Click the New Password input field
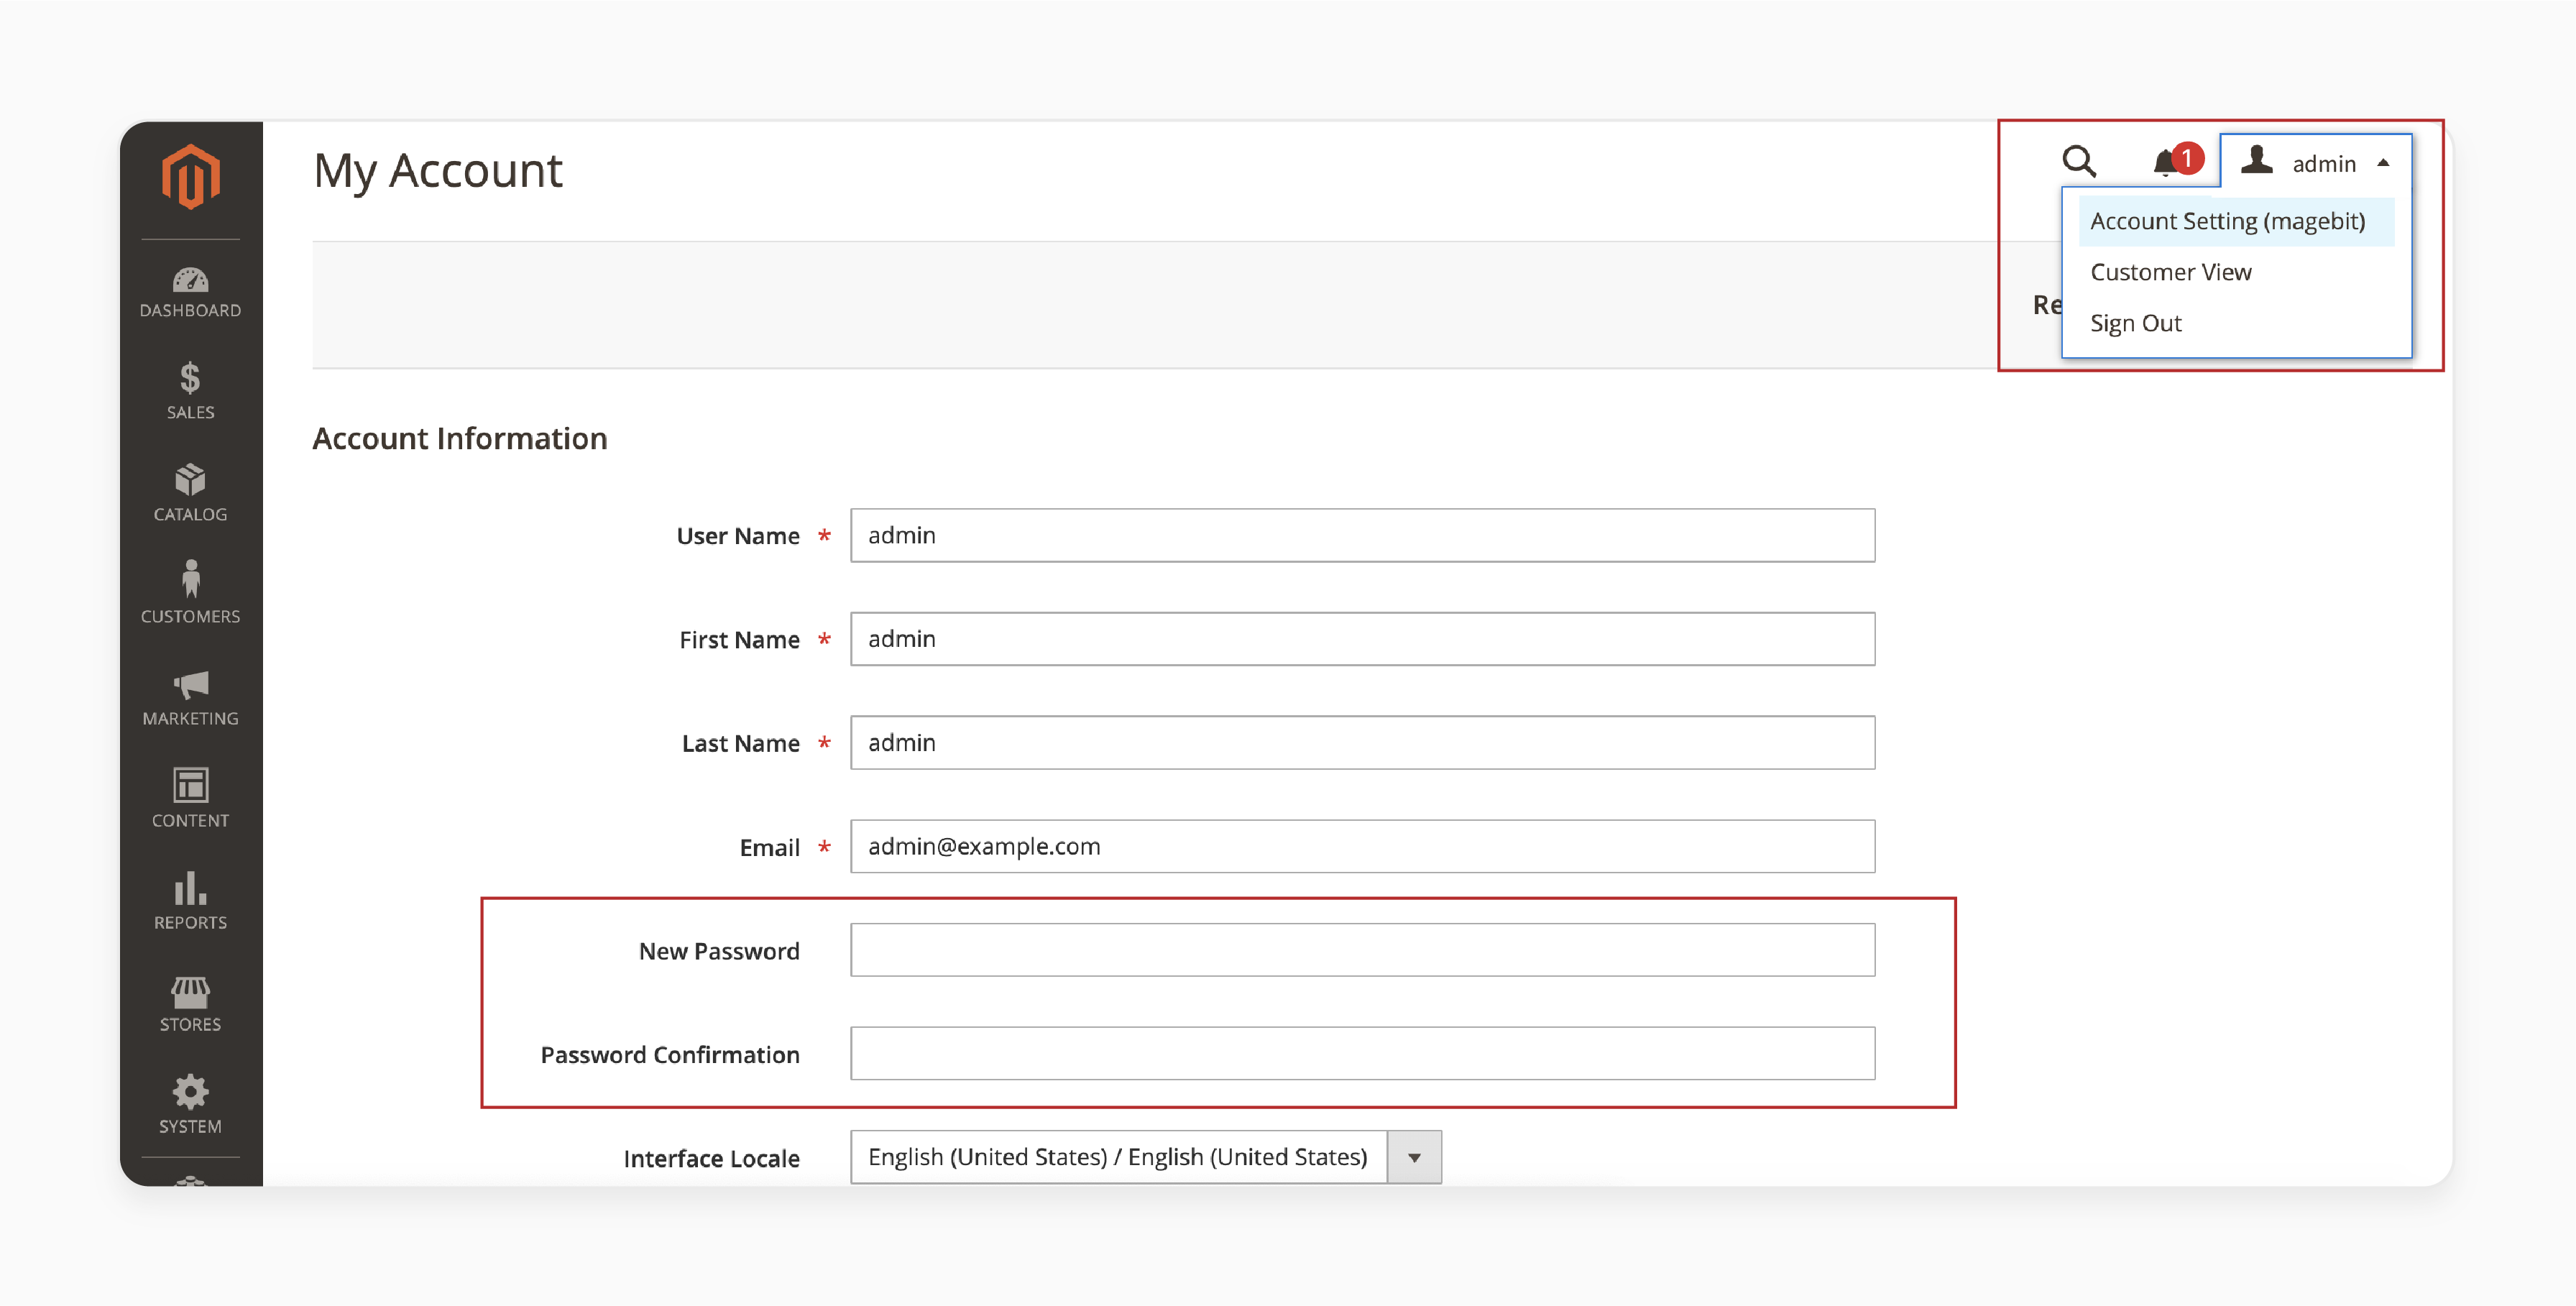This screenshot has width=2576, height=1306. (1362, 949)
